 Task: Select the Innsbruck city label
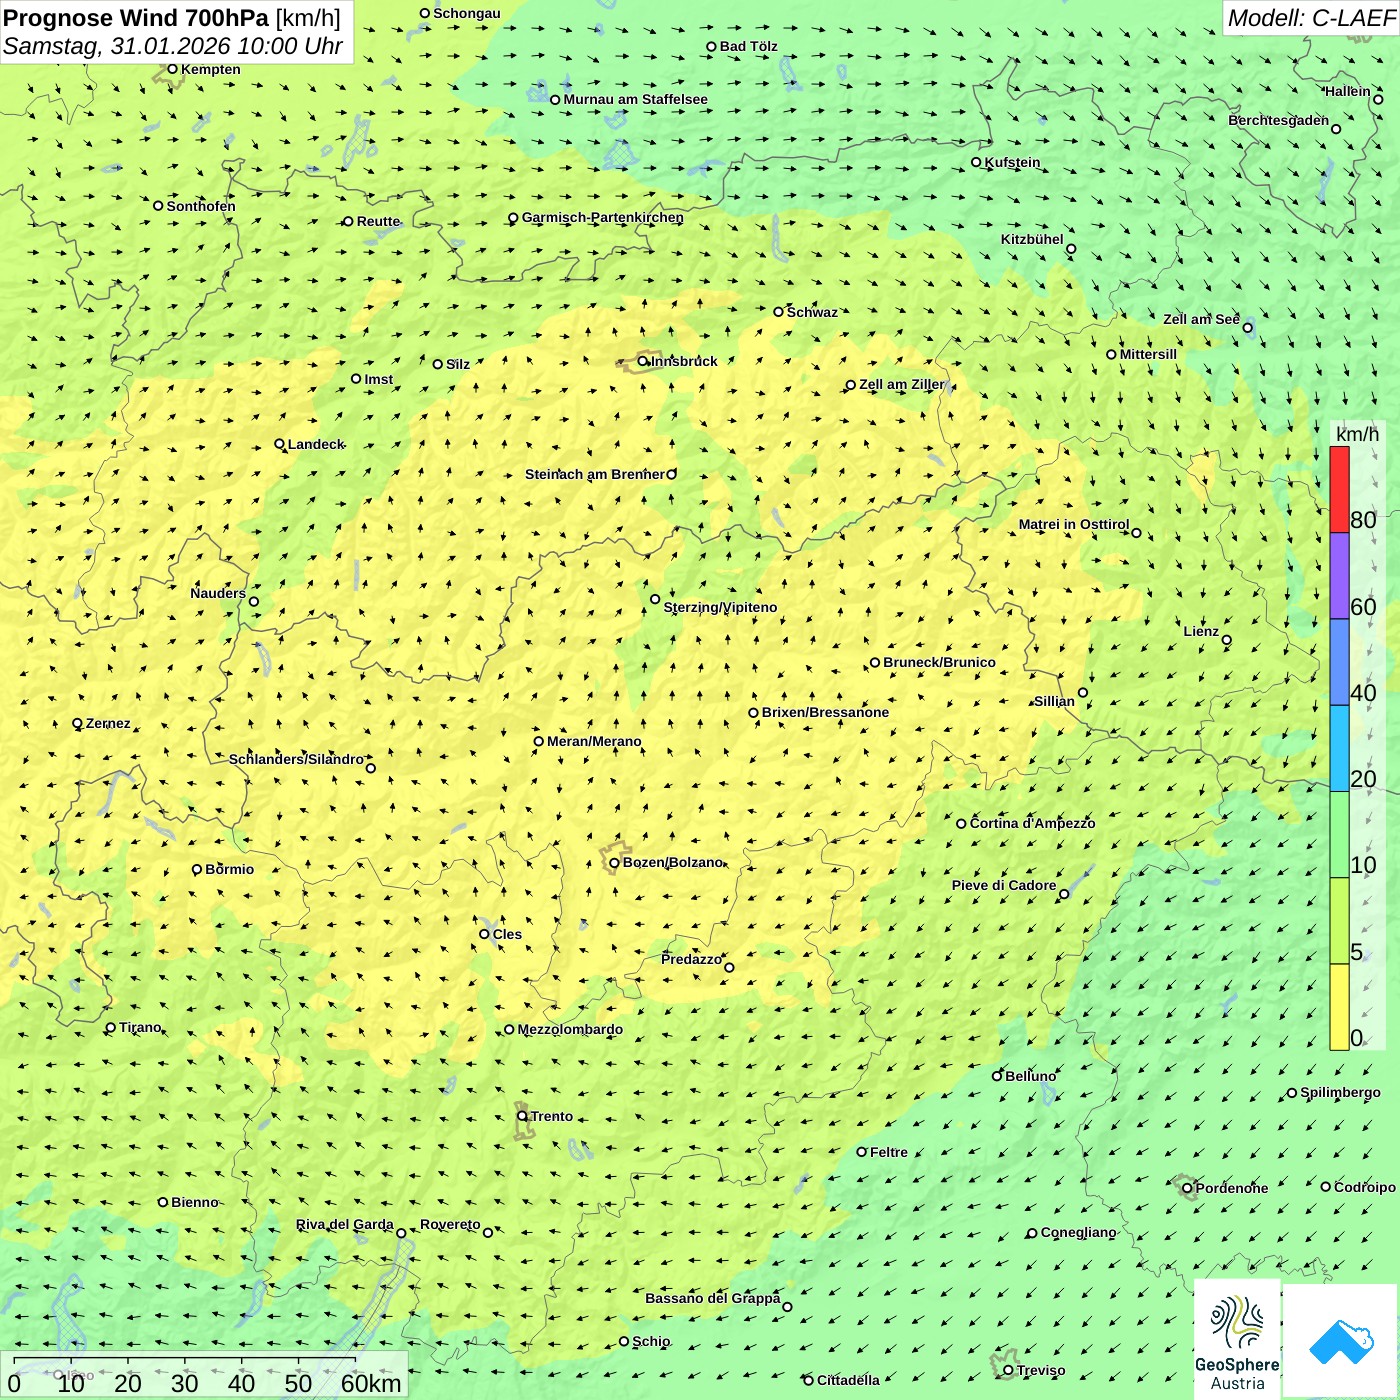(x=684, y=361)
